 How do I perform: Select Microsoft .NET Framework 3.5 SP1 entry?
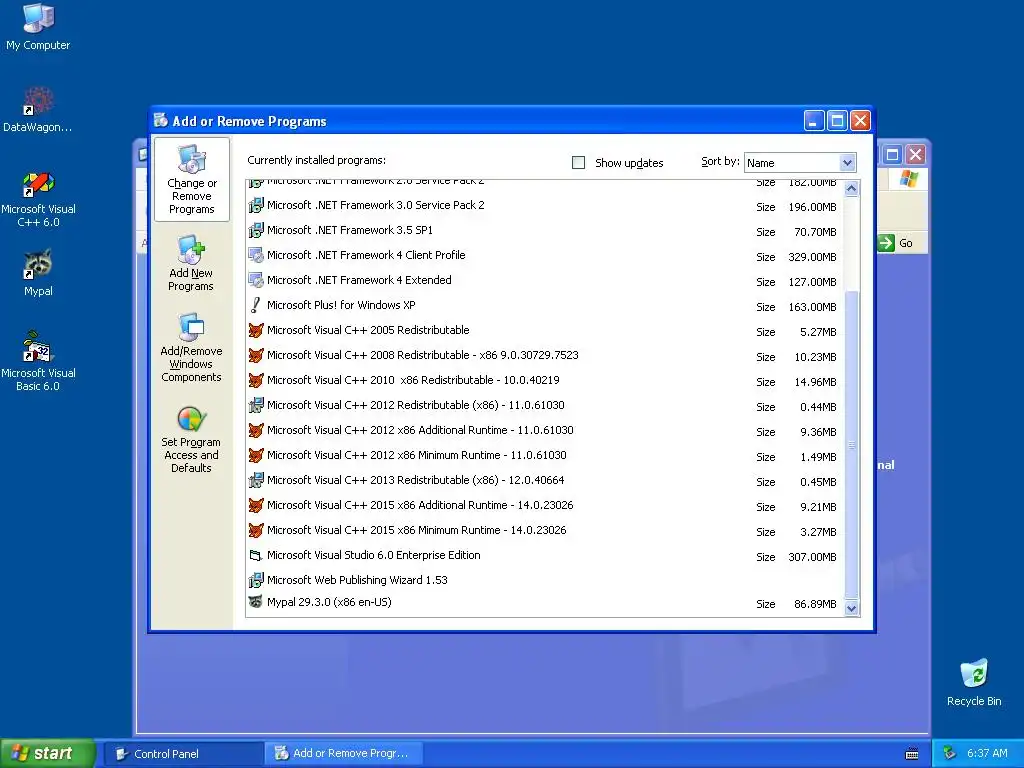pyautogui.click(x=545, y=231)
